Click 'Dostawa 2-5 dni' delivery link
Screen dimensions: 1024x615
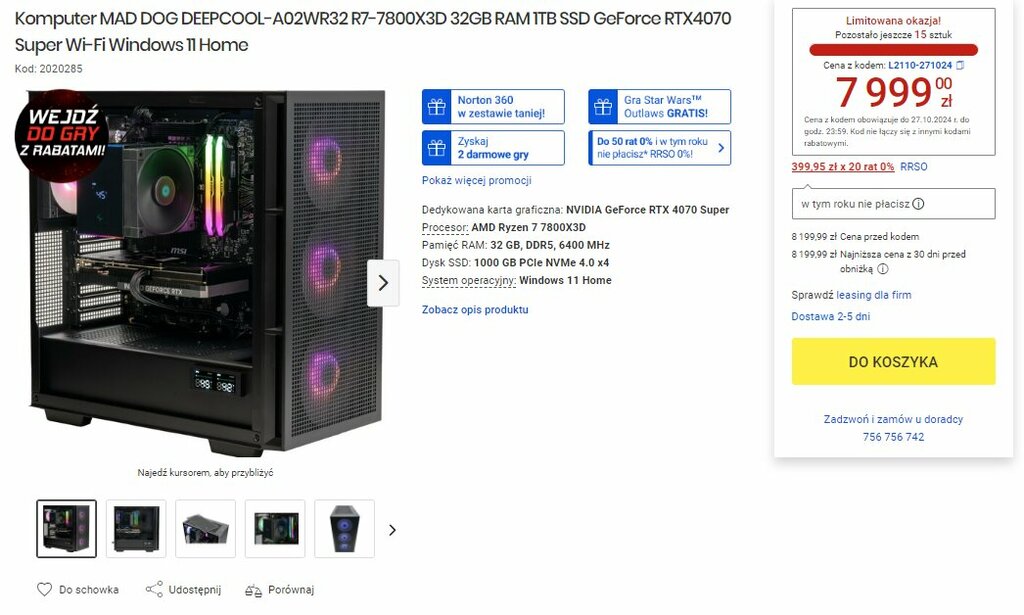(830, 316)
